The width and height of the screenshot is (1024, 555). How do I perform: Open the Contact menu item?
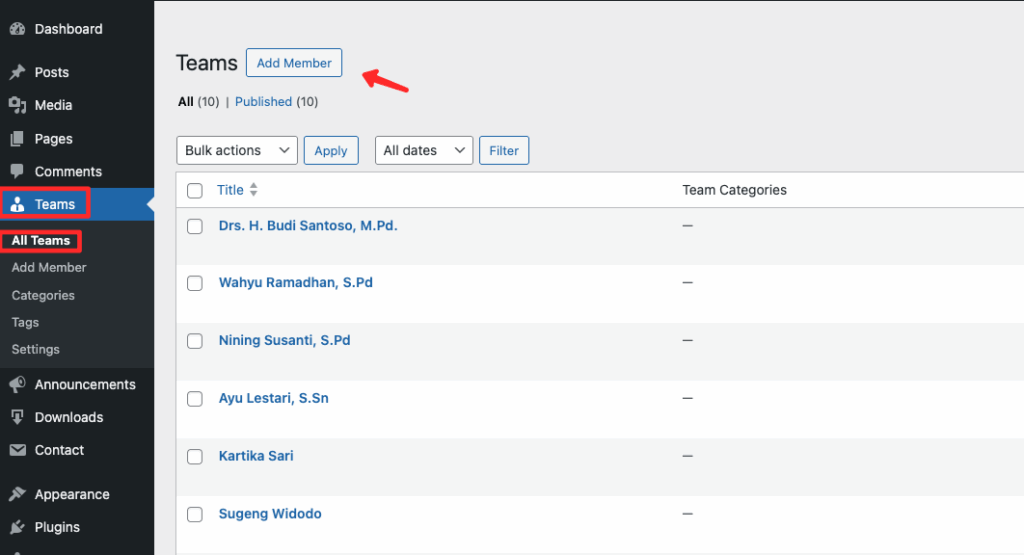coord(59,450)
